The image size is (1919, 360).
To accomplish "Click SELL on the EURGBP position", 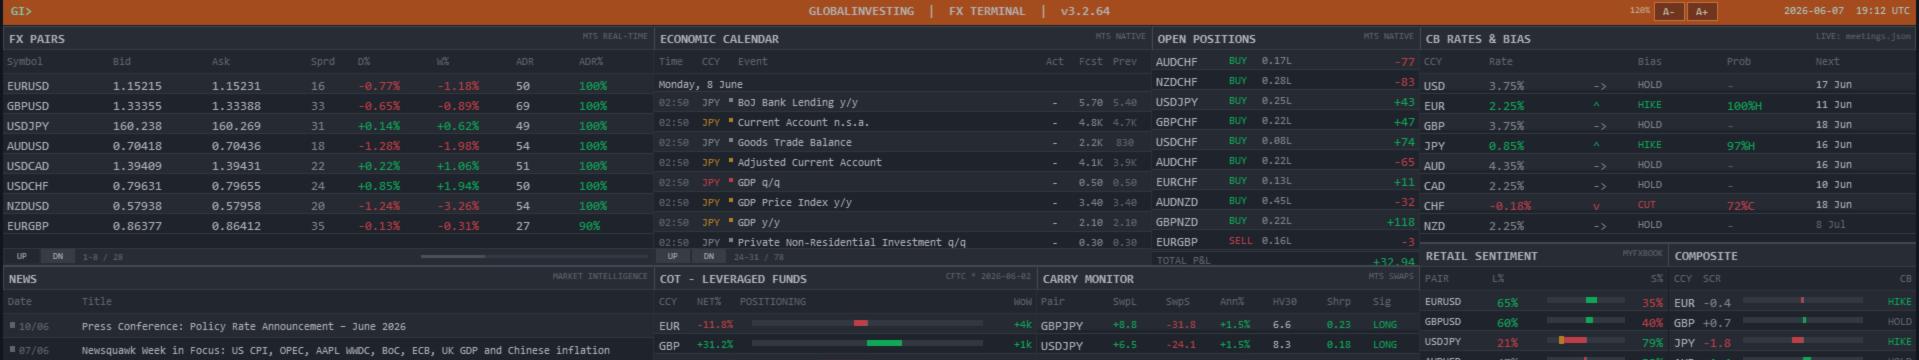I will 1240,241.
